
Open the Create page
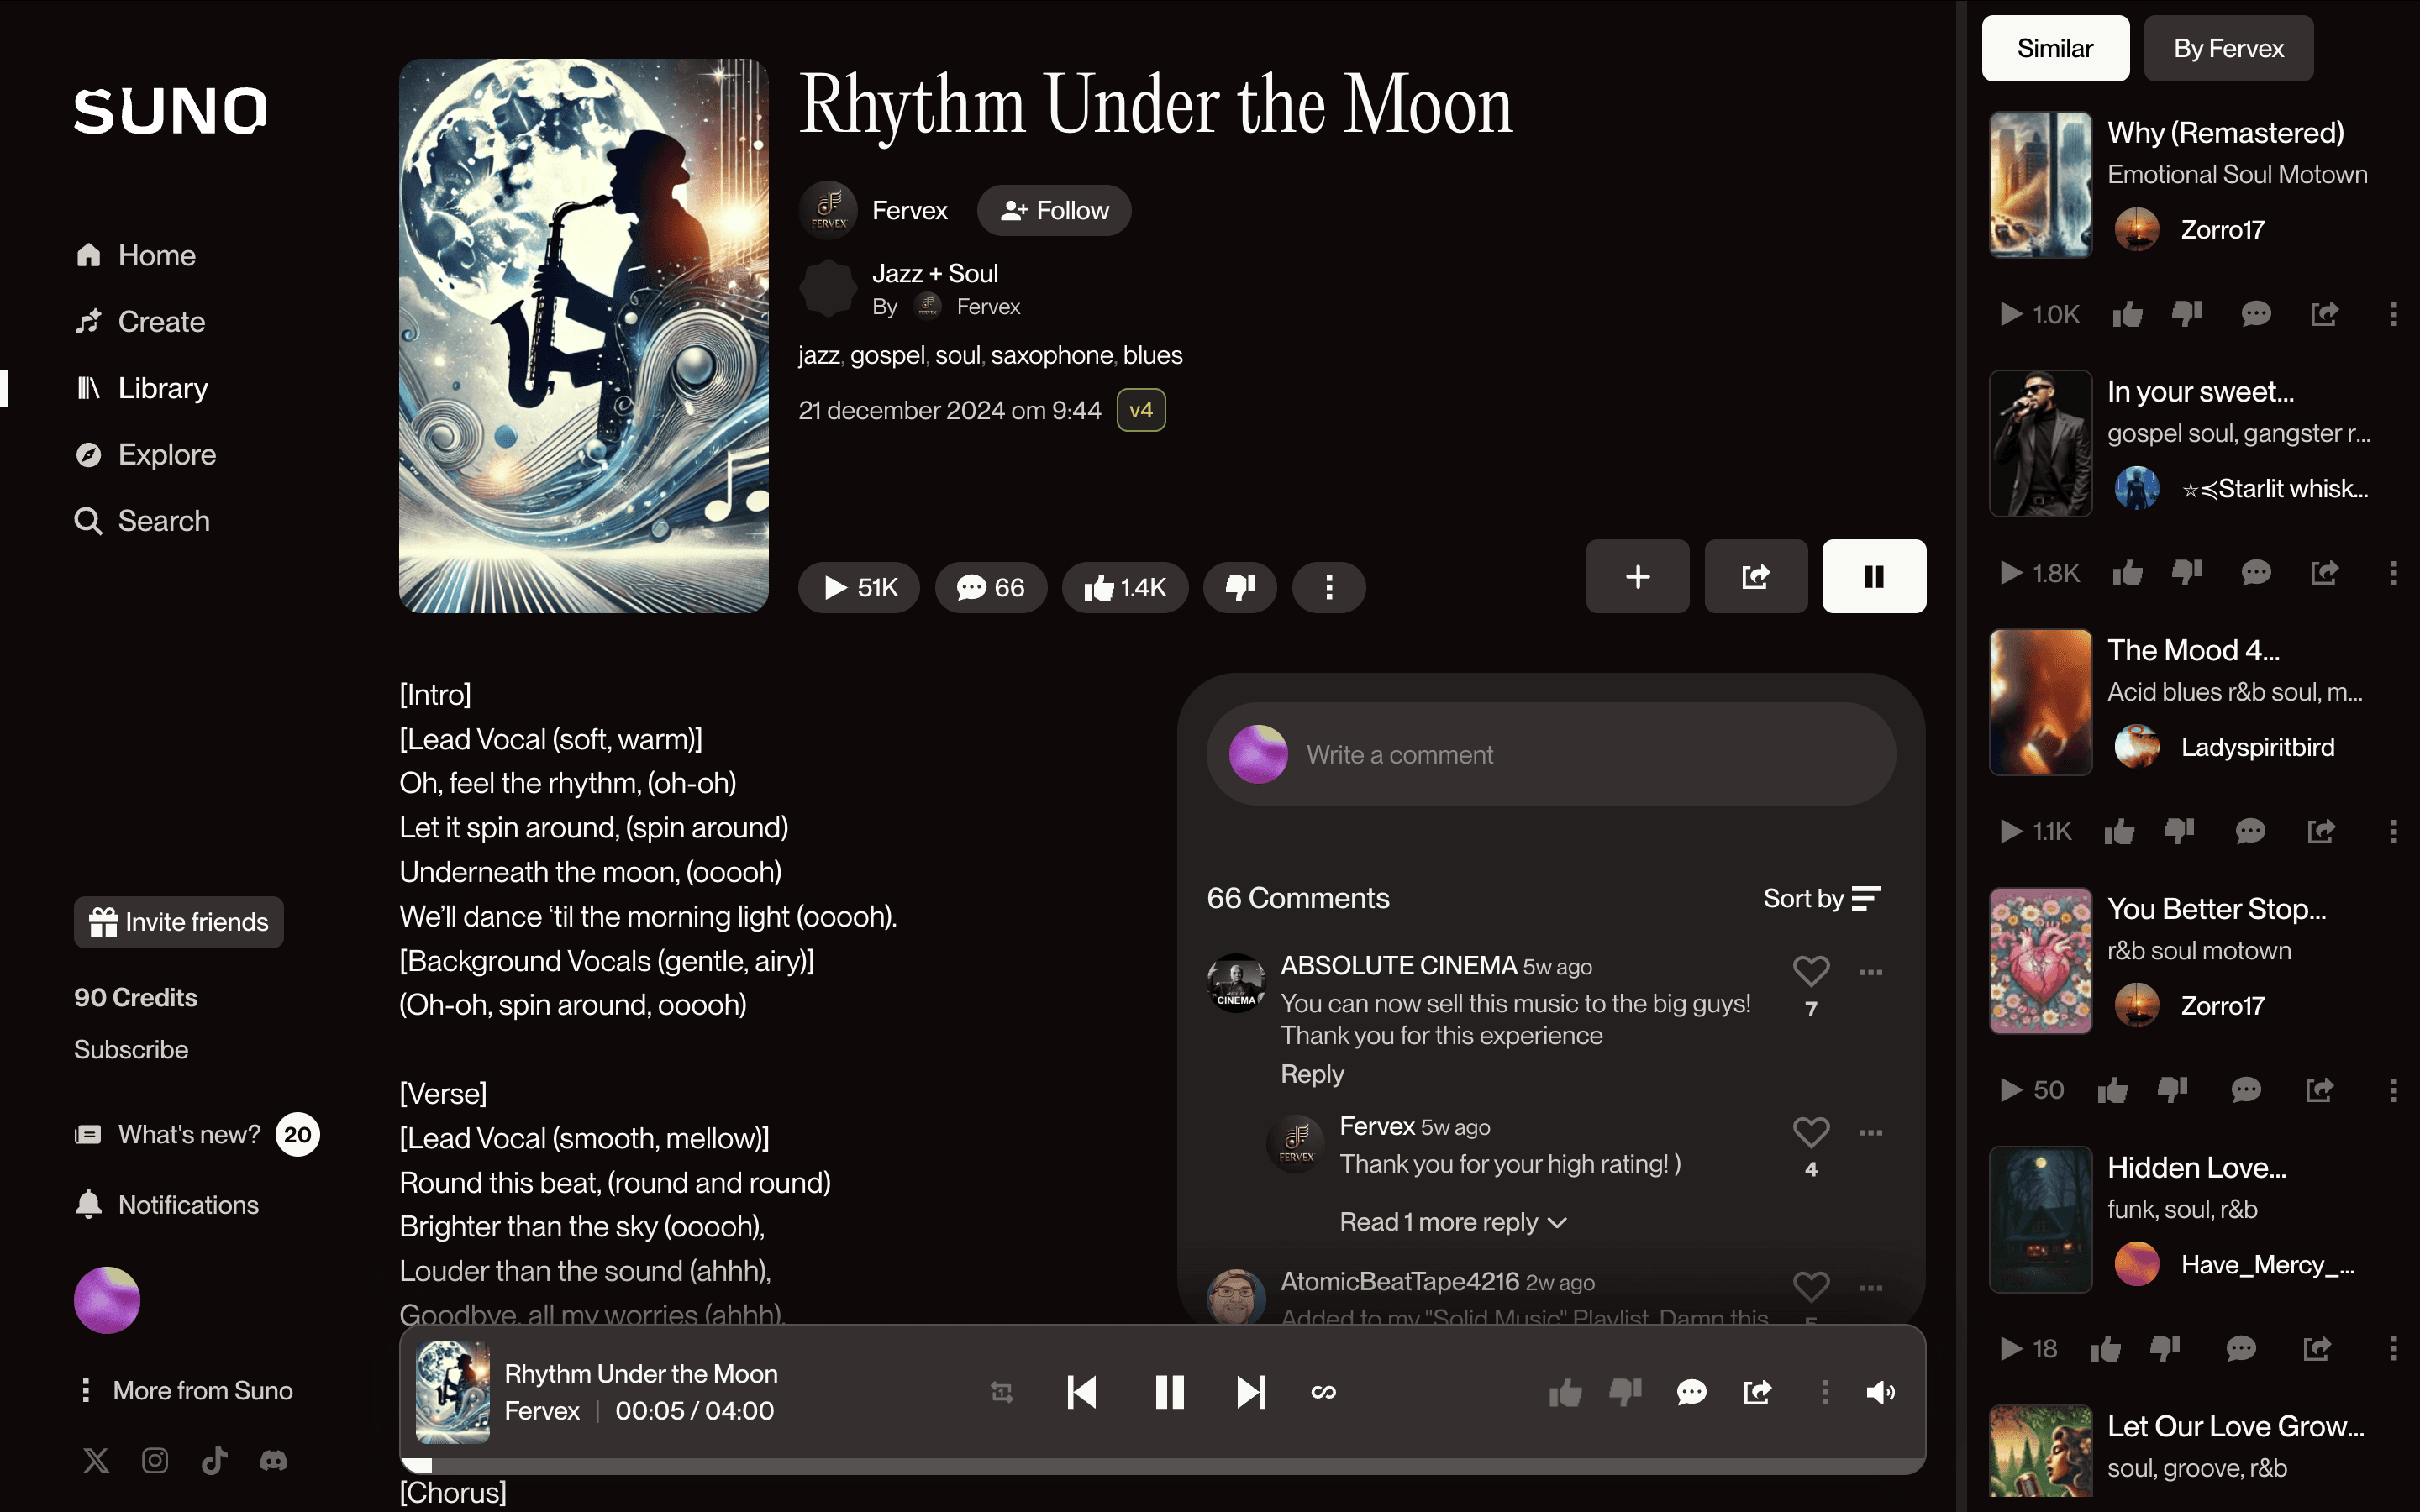(140, 321)
